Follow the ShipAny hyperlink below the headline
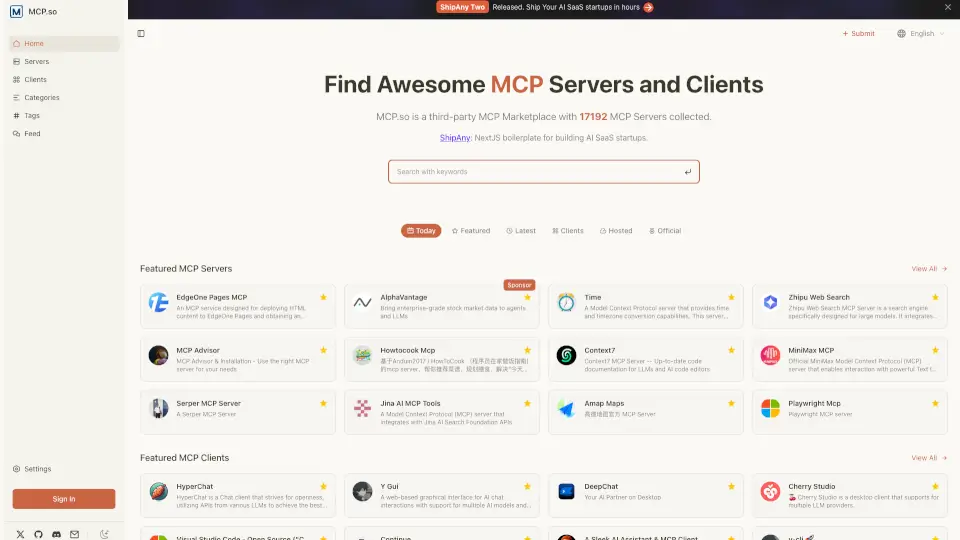The image size is (960, 540). coord(455,138)
